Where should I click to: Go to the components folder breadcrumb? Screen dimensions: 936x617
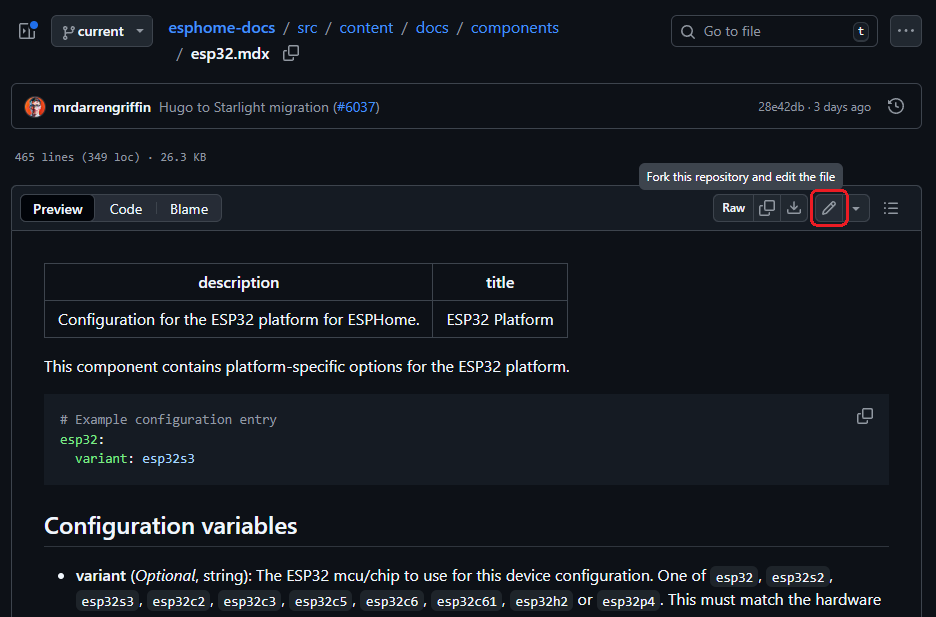click(515, 28)
